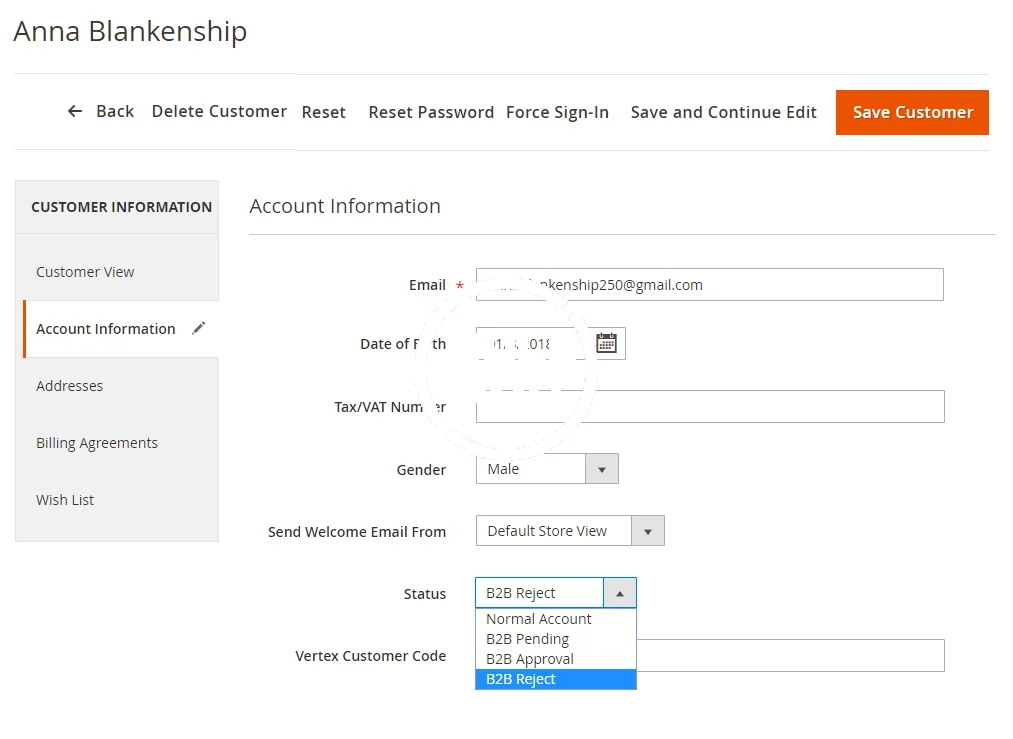Pick B2B Approval status option
The width and height of the screenshot is (1013, 739).
coord(530,659)
